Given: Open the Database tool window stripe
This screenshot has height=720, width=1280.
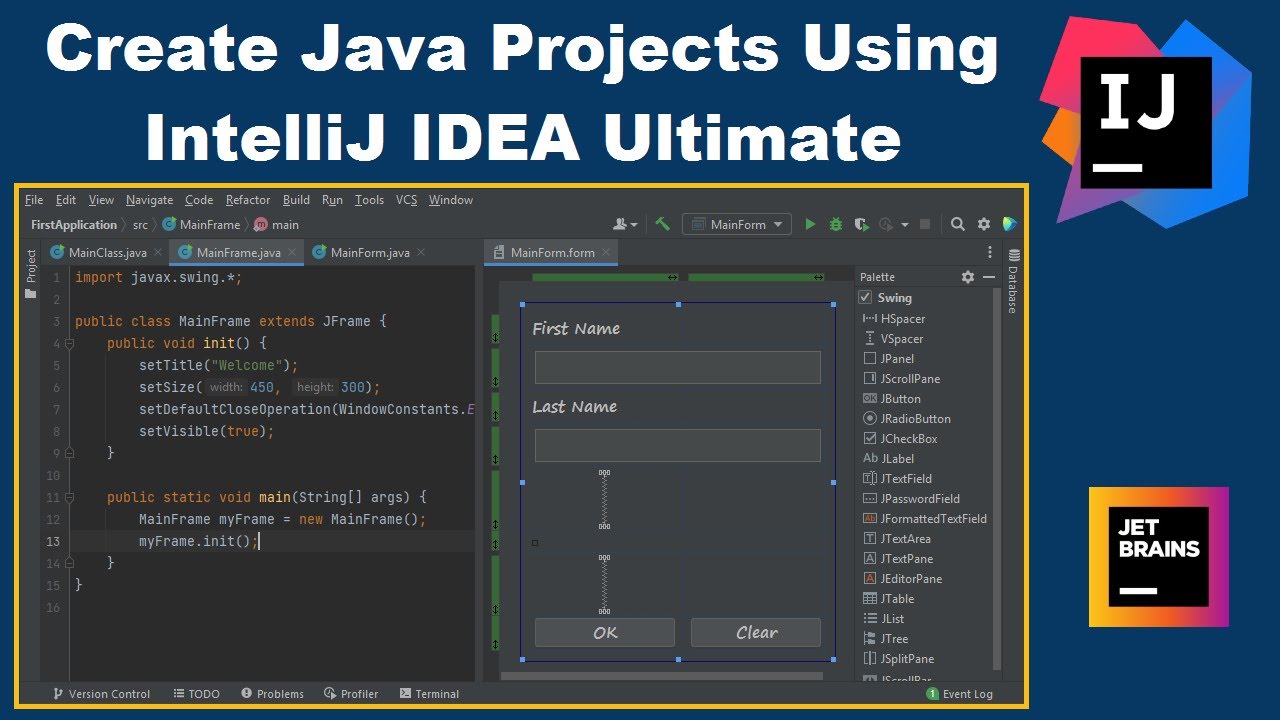Looking at the screenshot, I should tap(1012, 282).
